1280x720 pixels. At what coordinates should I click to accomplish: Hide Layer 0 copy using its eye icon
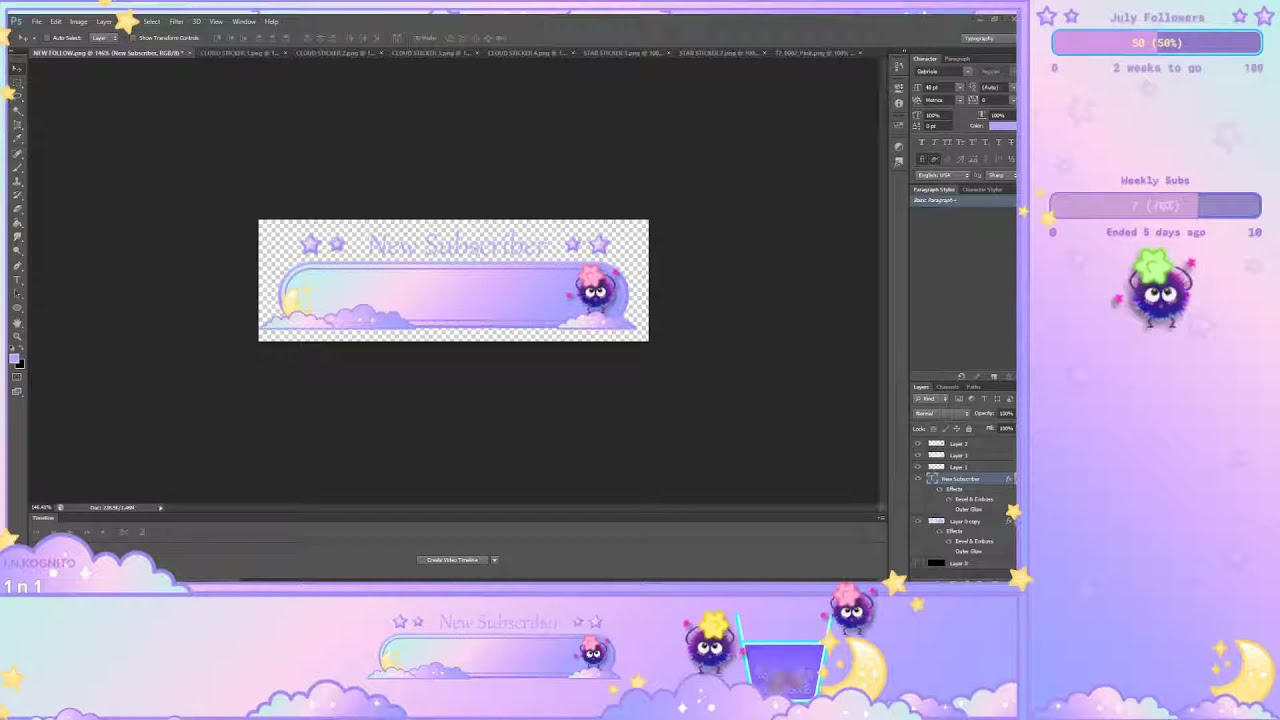pyautogui.click(x=918, y=521)
